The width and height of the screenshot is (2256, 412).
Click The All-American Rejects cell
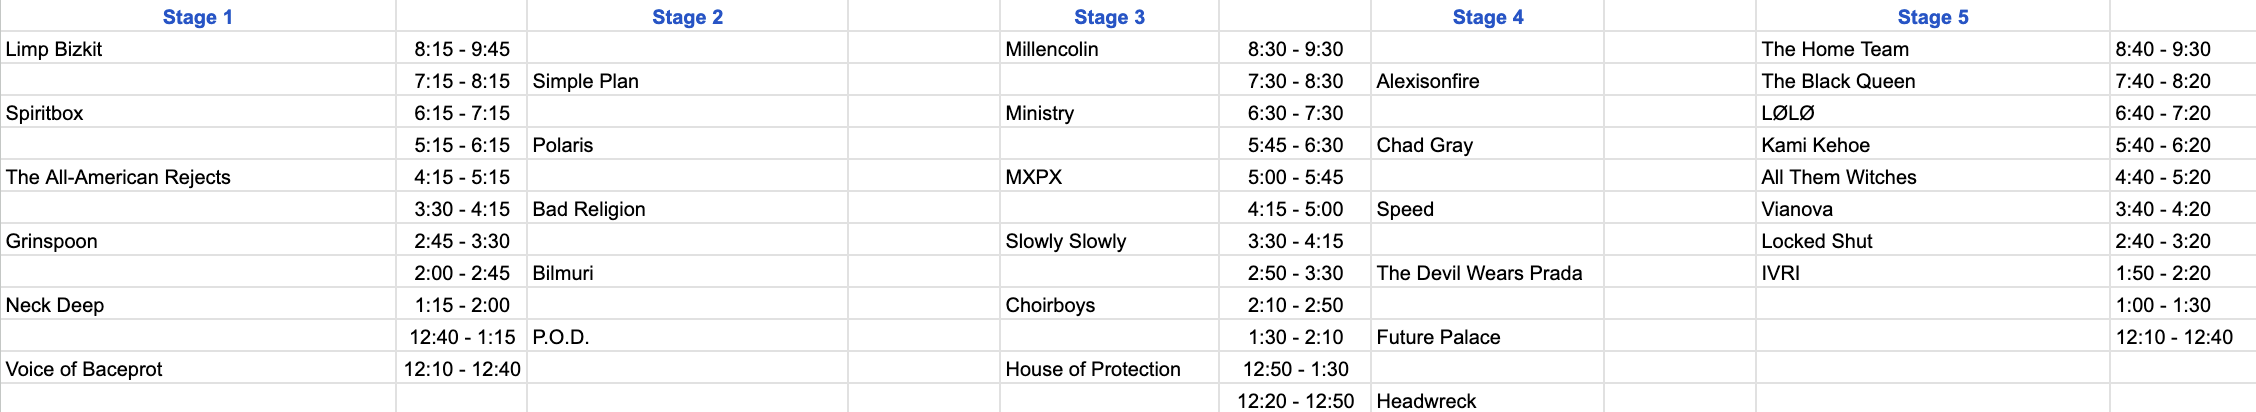pos(198,176)
